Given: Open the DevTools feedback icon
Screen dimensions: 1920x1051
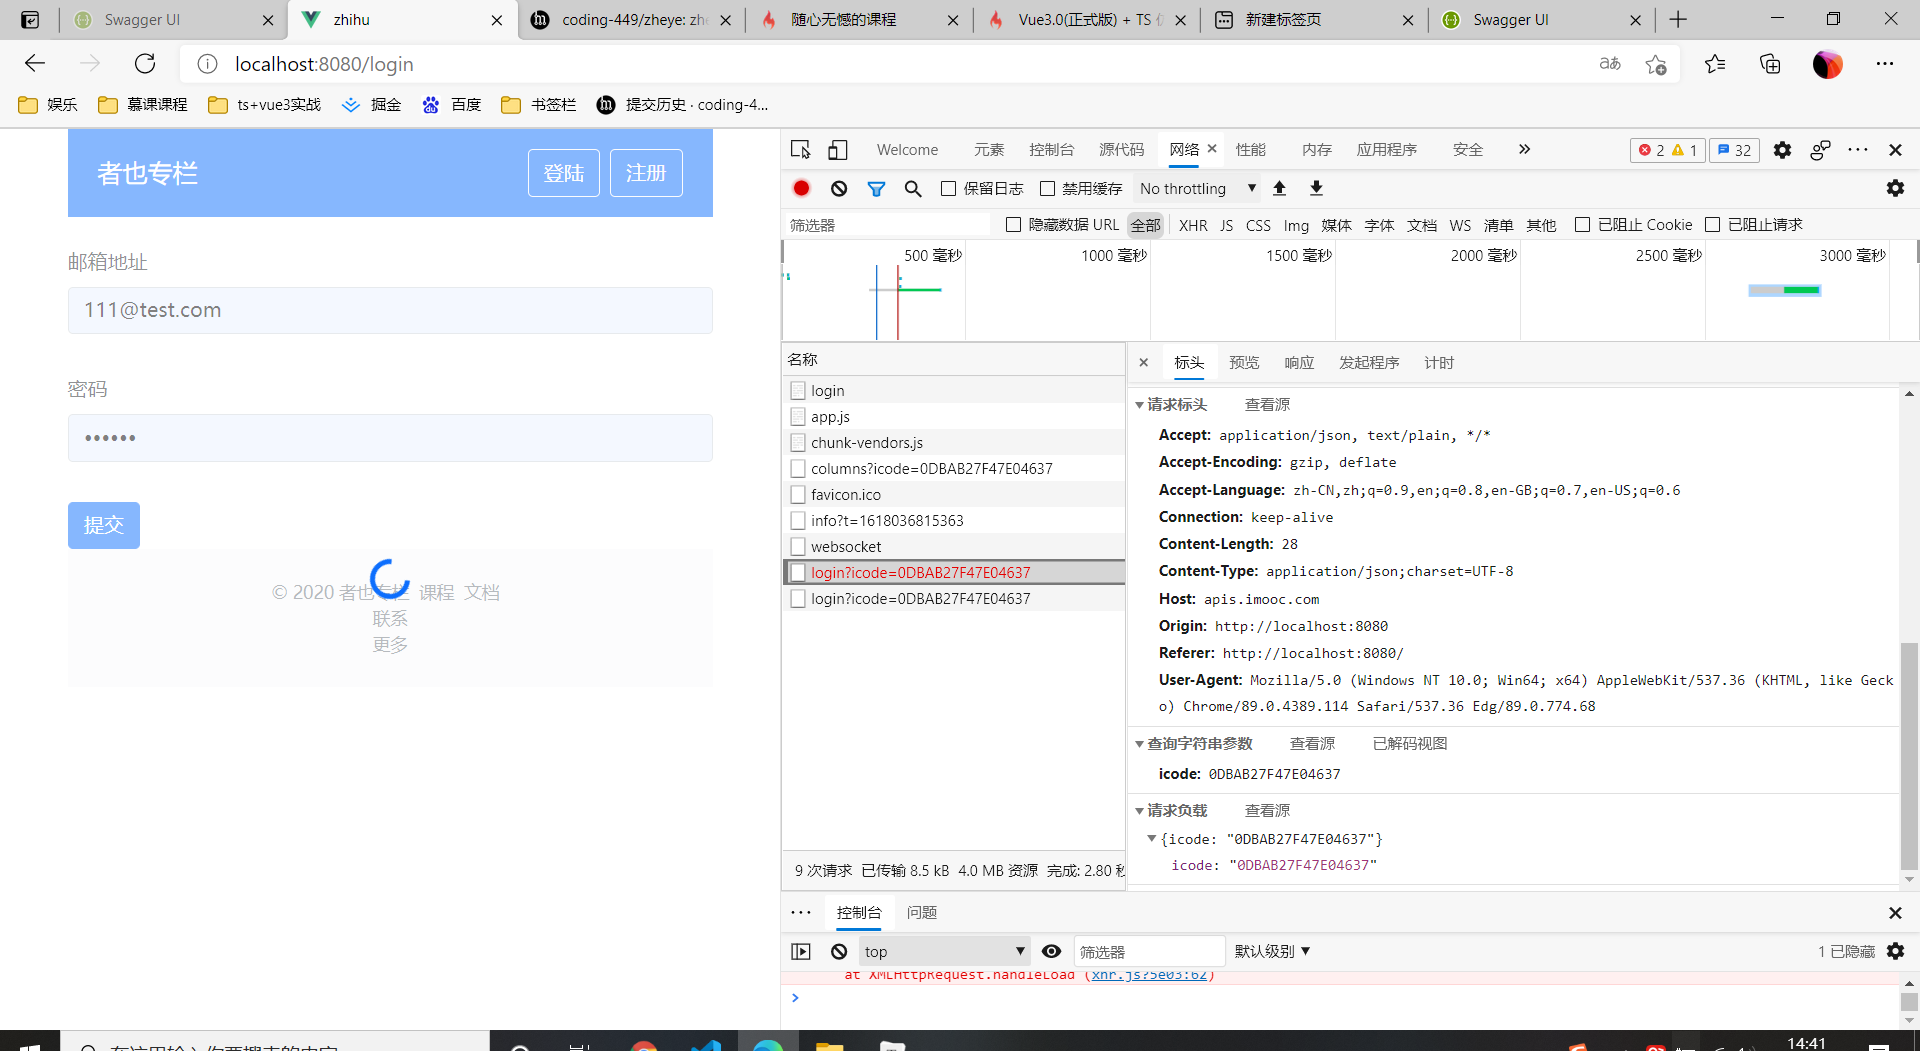Looking at the screenshot, I should (1820, 150).
